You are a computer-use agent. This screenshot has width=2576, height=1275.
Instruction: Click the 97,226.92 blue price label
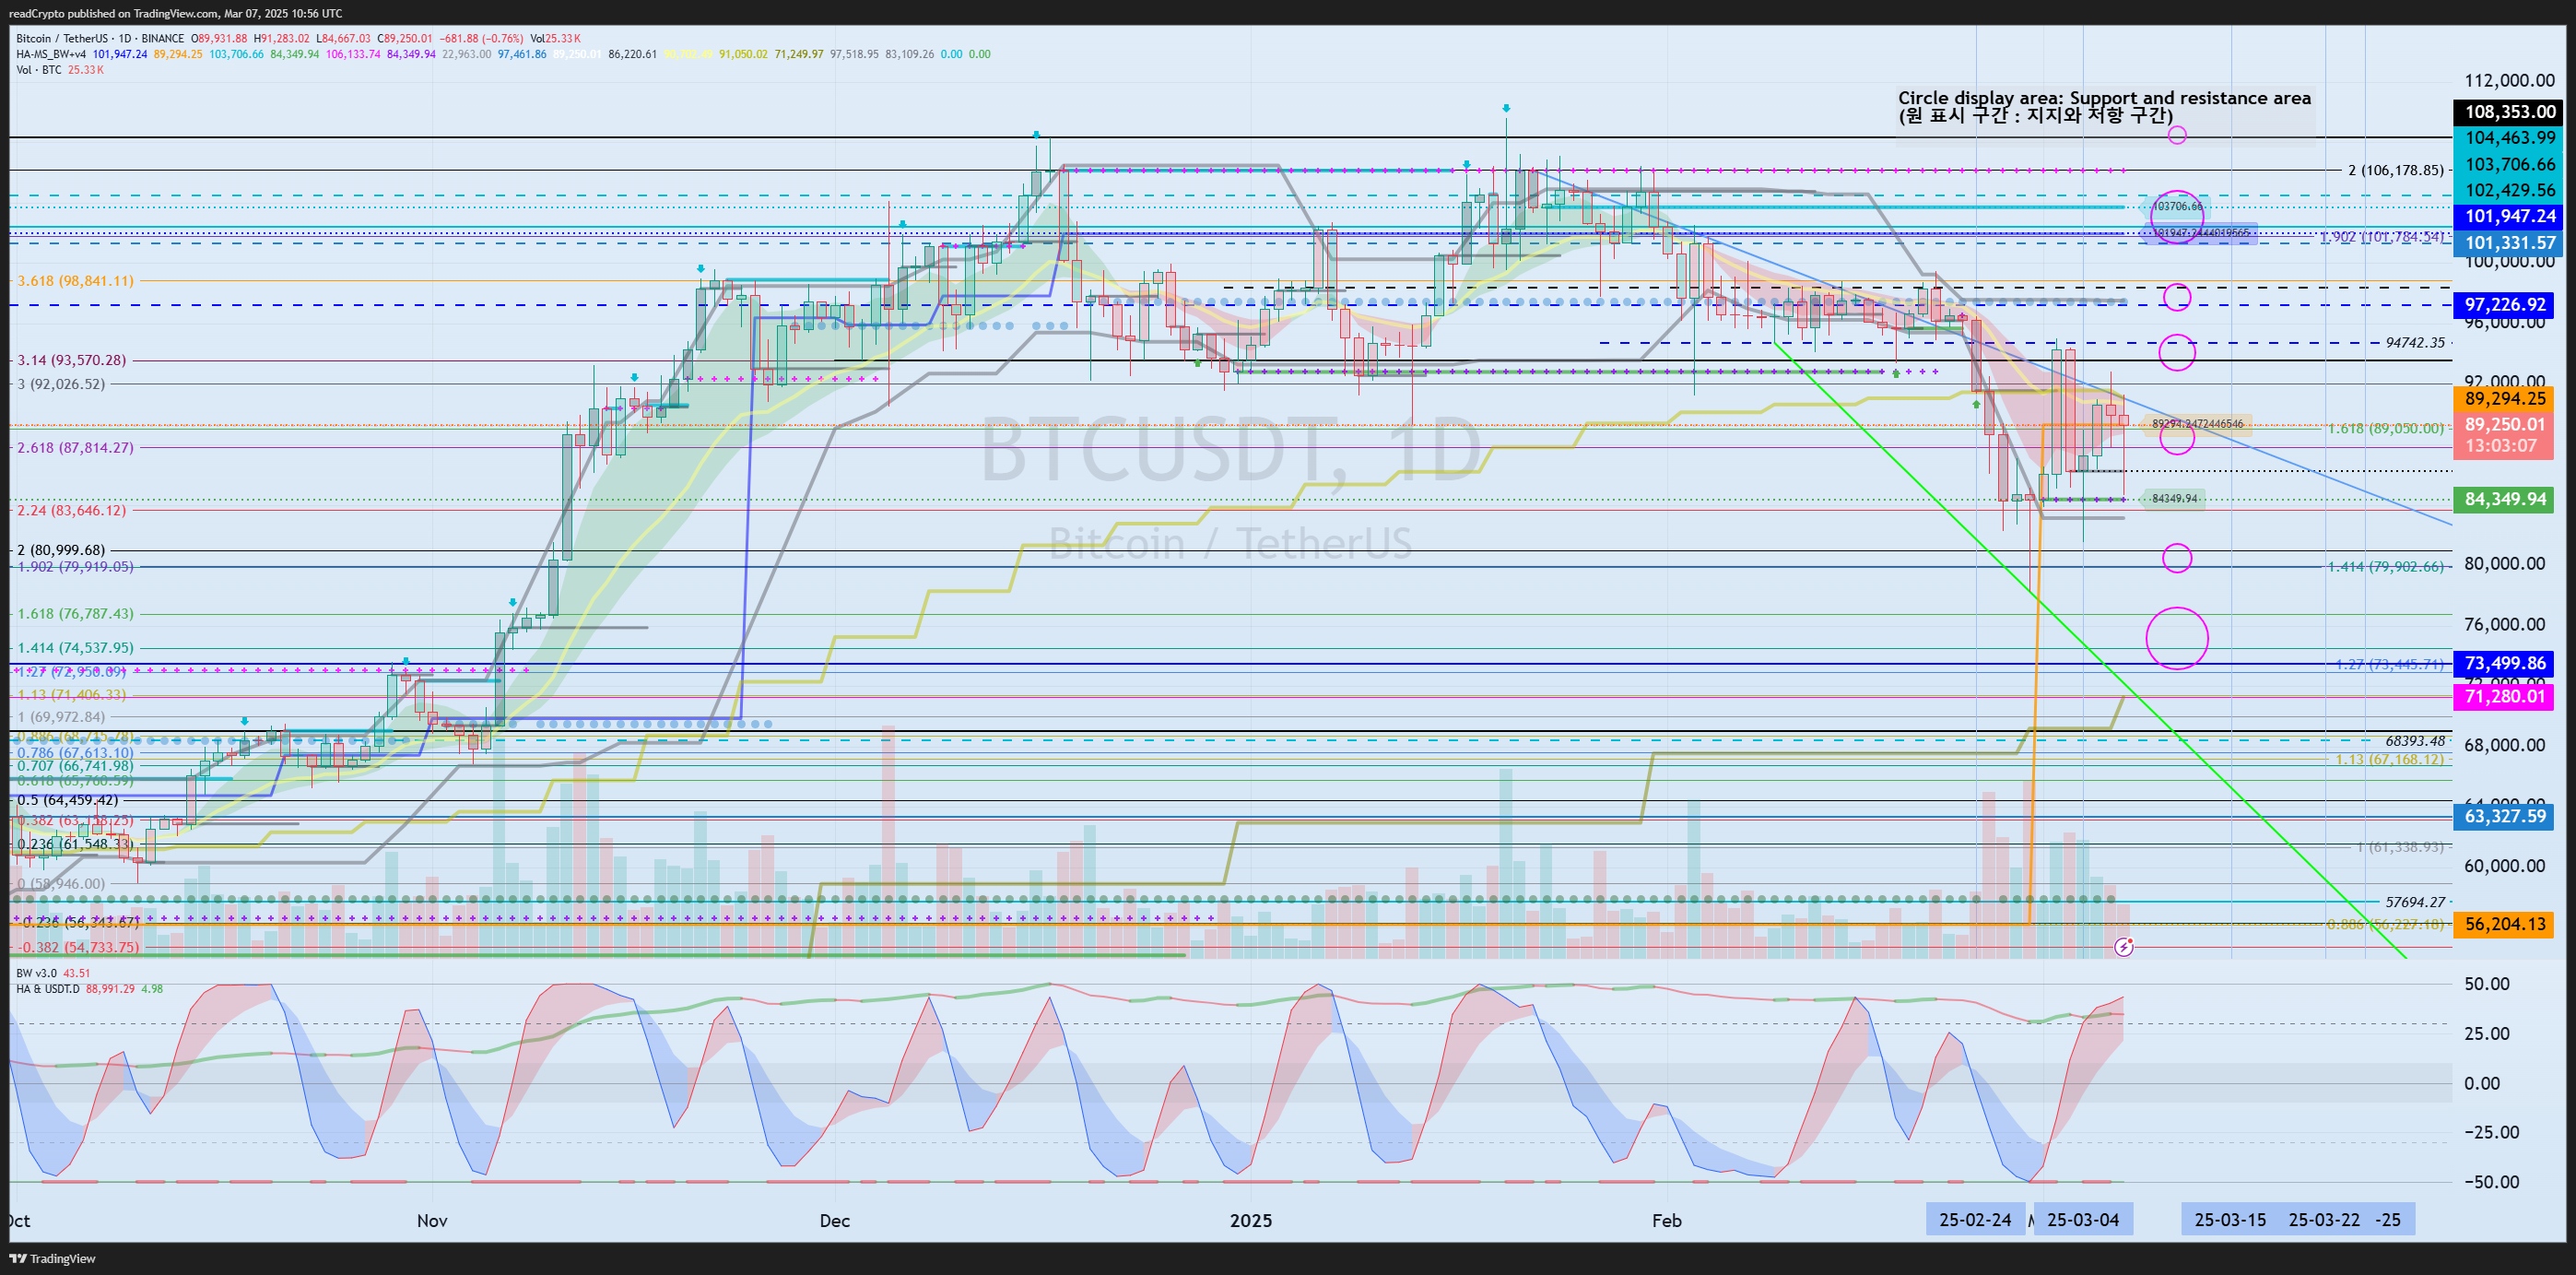pos(2504,305)
